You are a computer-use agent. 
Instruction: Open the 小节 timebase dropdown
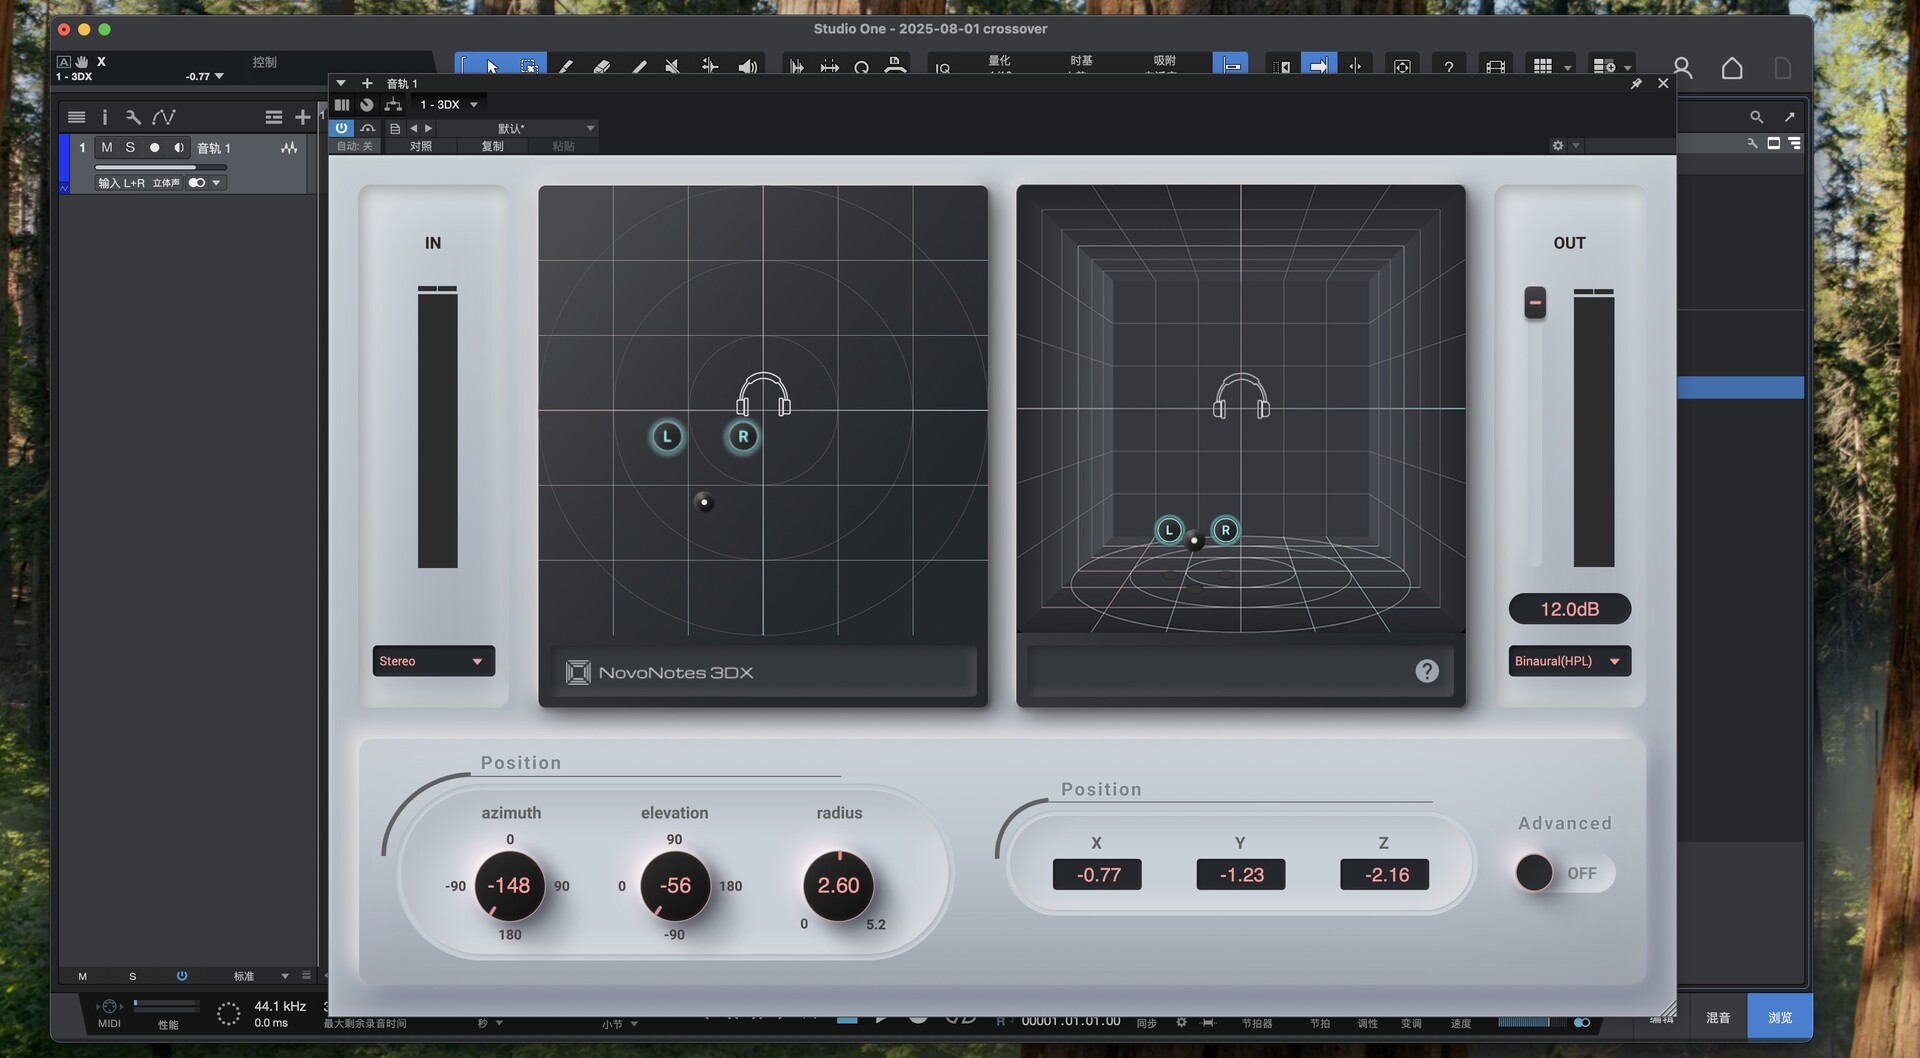pyautogui.click(x=620, y=1024)
